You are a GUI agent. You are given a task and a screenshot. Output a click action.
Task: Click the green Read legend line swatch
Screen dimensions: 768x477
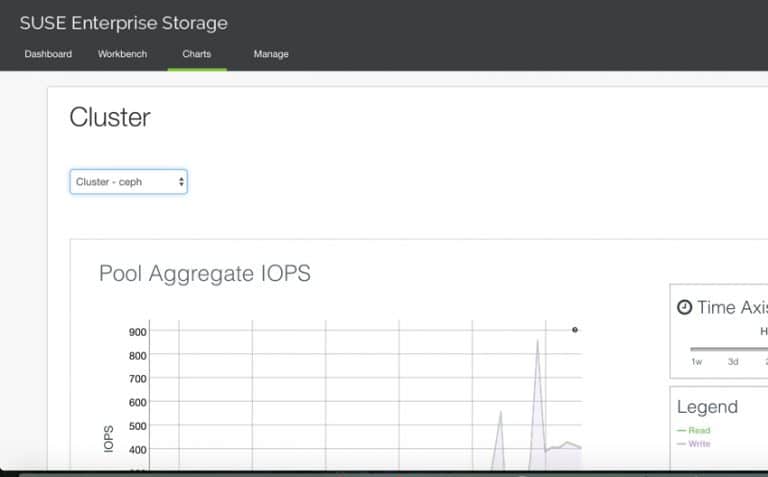[x=681, y=430]
